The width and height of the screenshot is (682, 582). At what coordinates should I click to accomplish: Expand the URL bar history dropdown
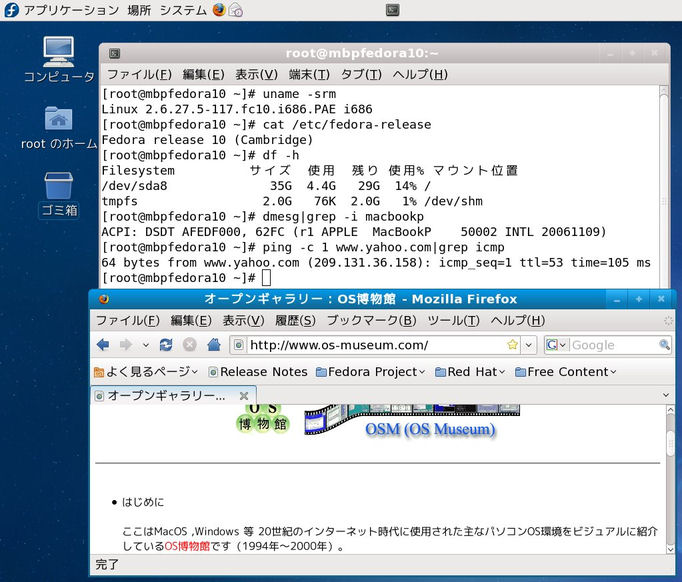point(528,345)
